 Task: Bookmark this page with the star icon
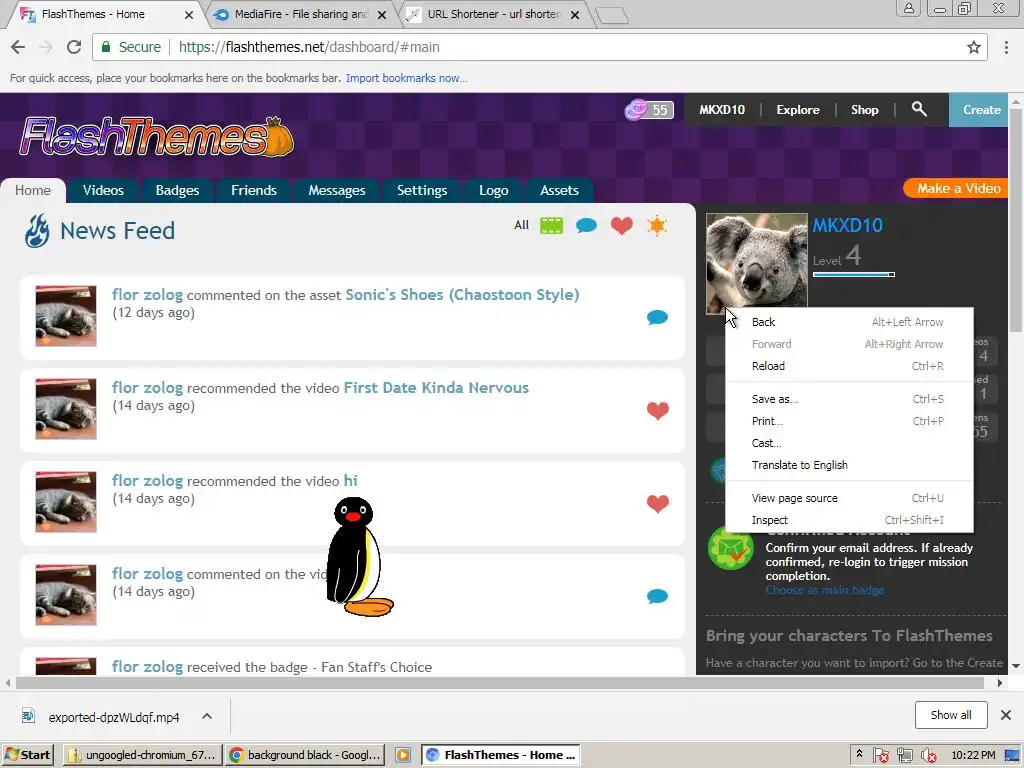click(974, 47)
